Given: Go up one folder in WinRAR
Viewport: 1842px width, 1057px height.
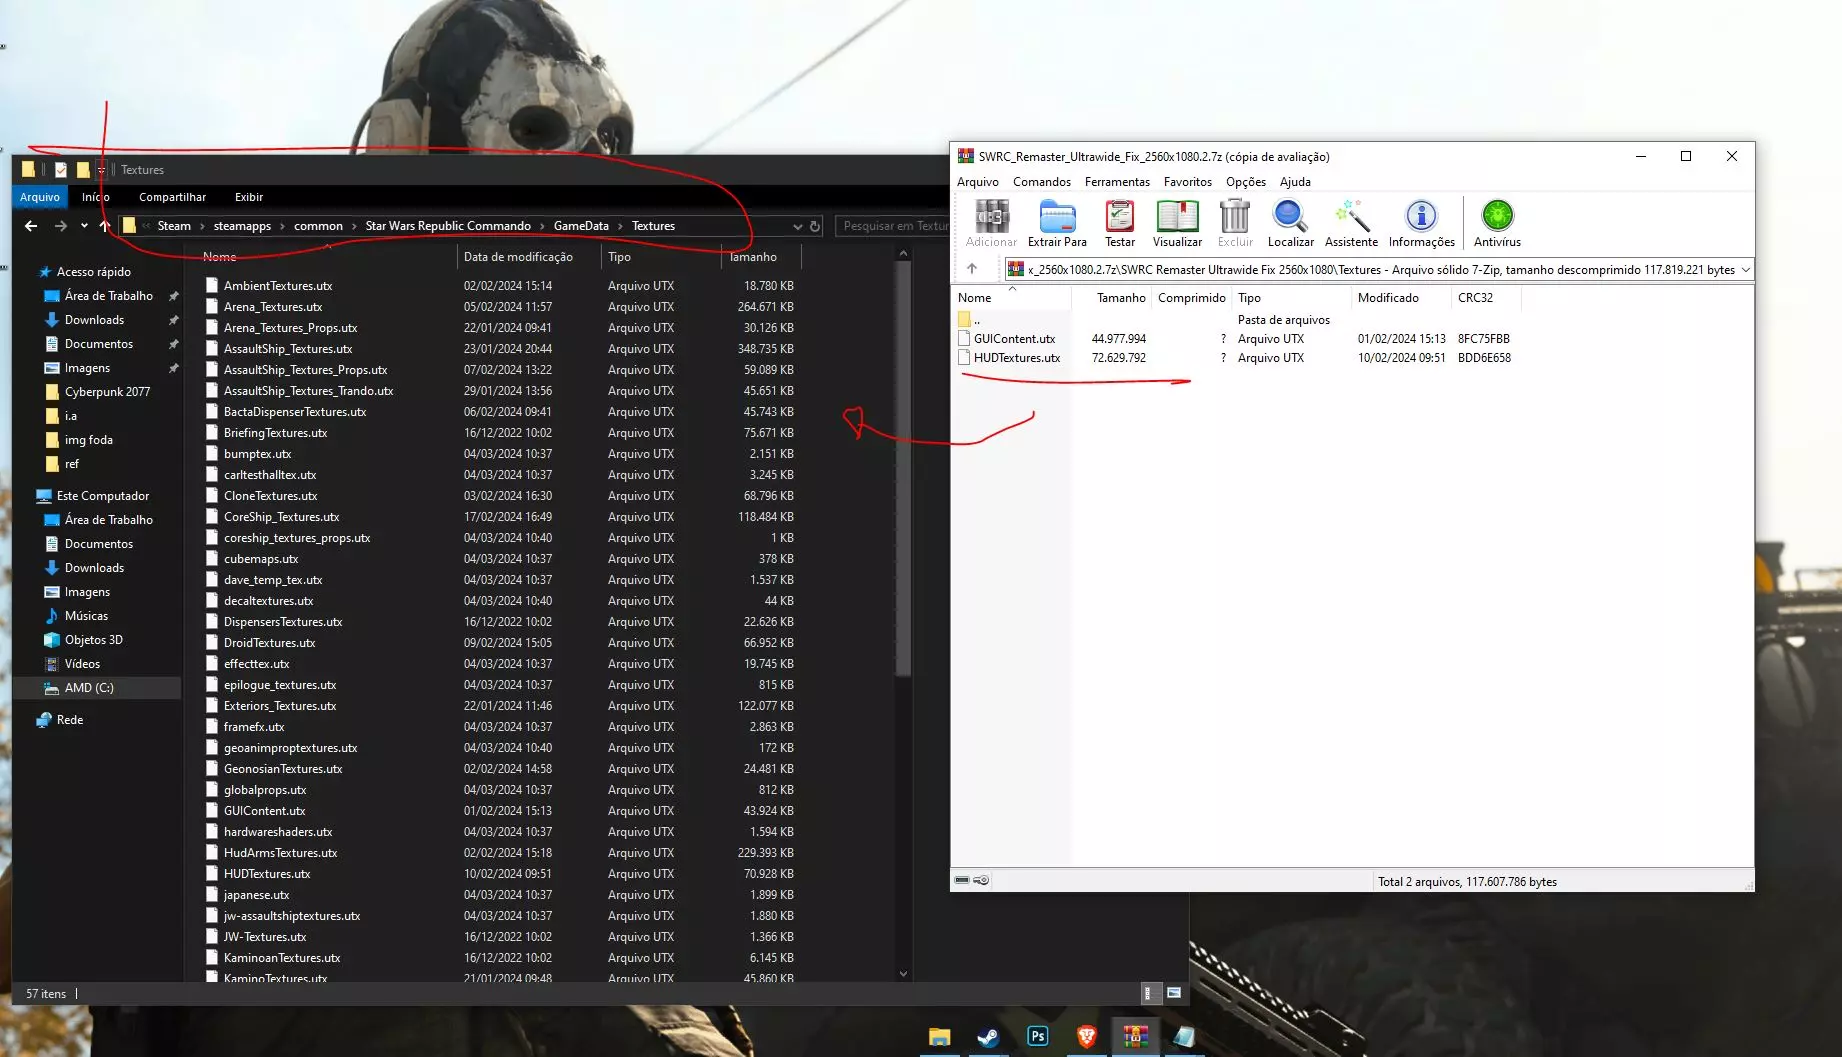Looking at the screenshot, I should [x=972, y=269].
